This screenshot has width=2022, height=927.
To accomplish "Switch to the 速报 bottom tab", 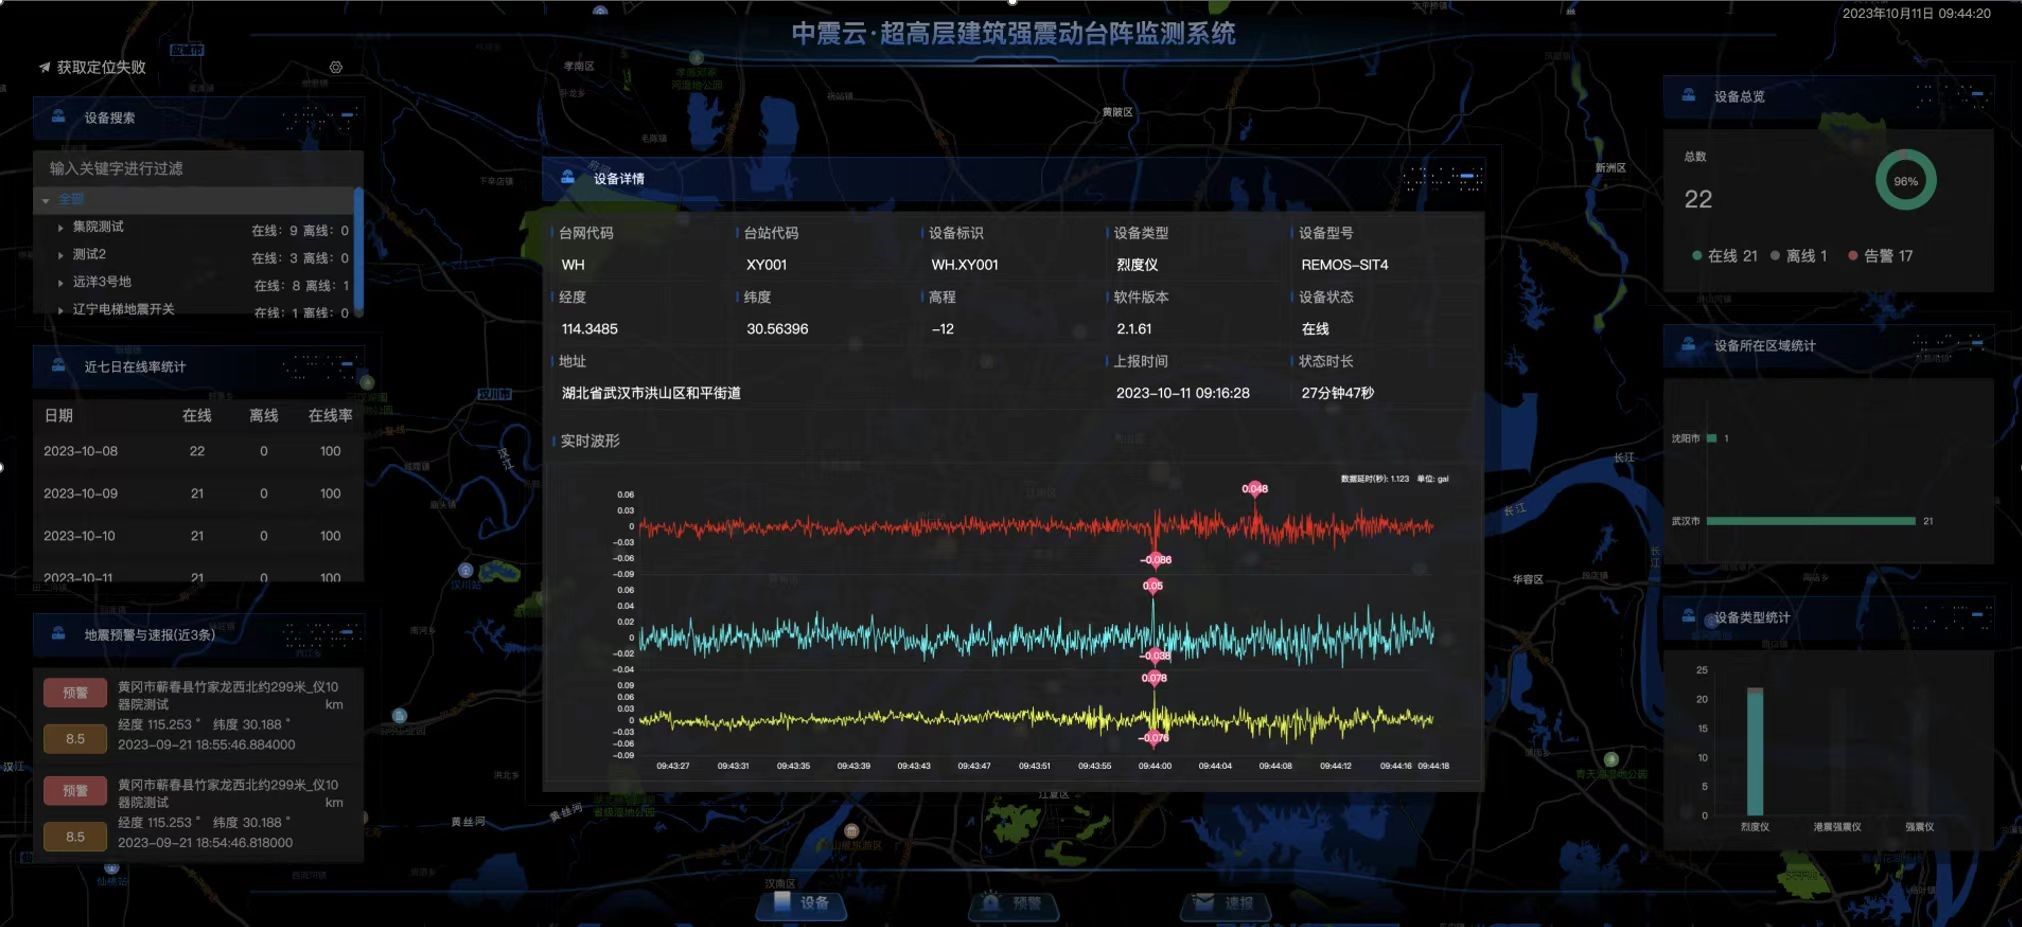I will tap(1227, 904).
